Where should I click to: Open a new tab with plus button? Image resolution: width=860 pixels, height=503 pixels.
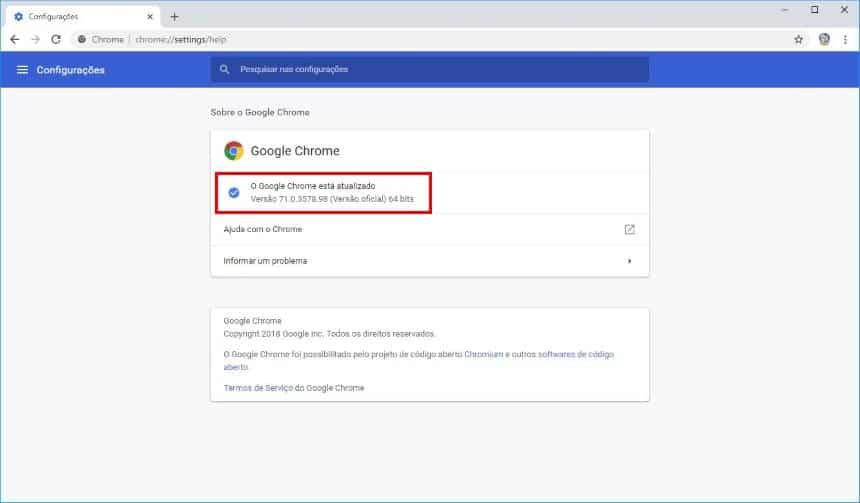174,17
